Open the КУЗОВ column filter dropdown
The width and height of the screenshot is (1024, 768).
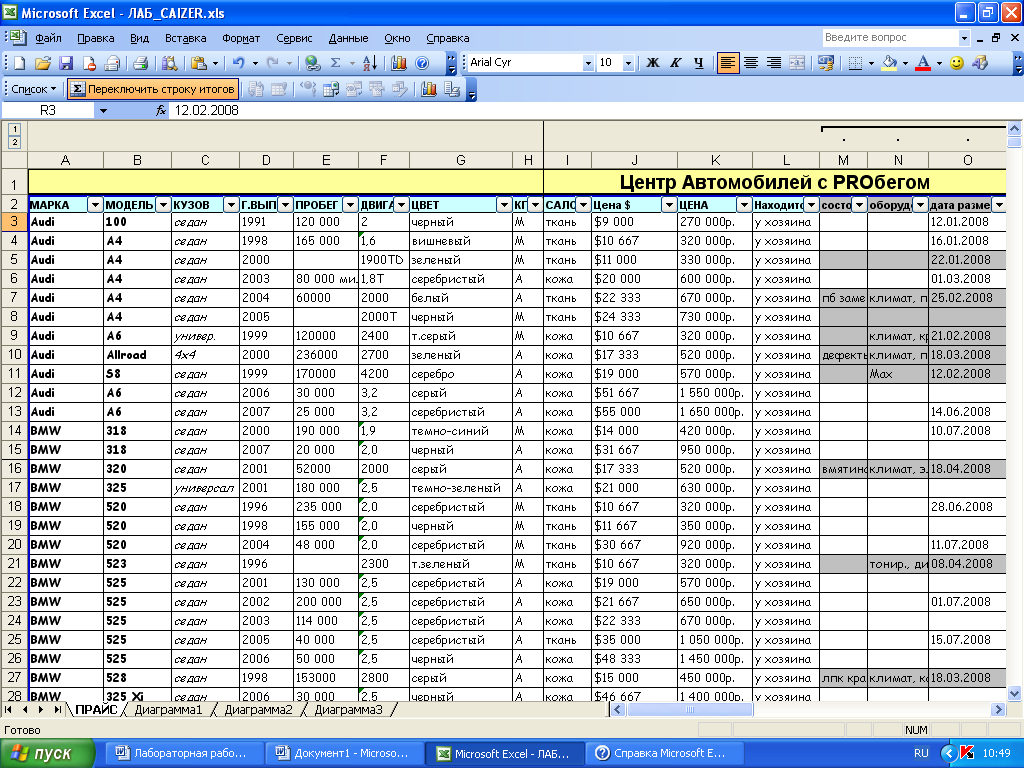(x=231, y=205)
